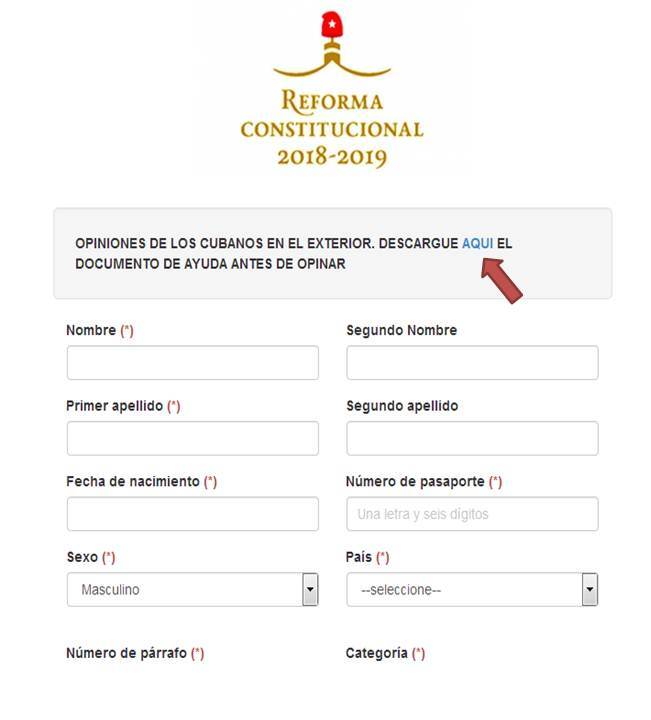Focus the Segundo Nombre input field
The height and width of the screenshot is (720, 651).
click(472, 363)
